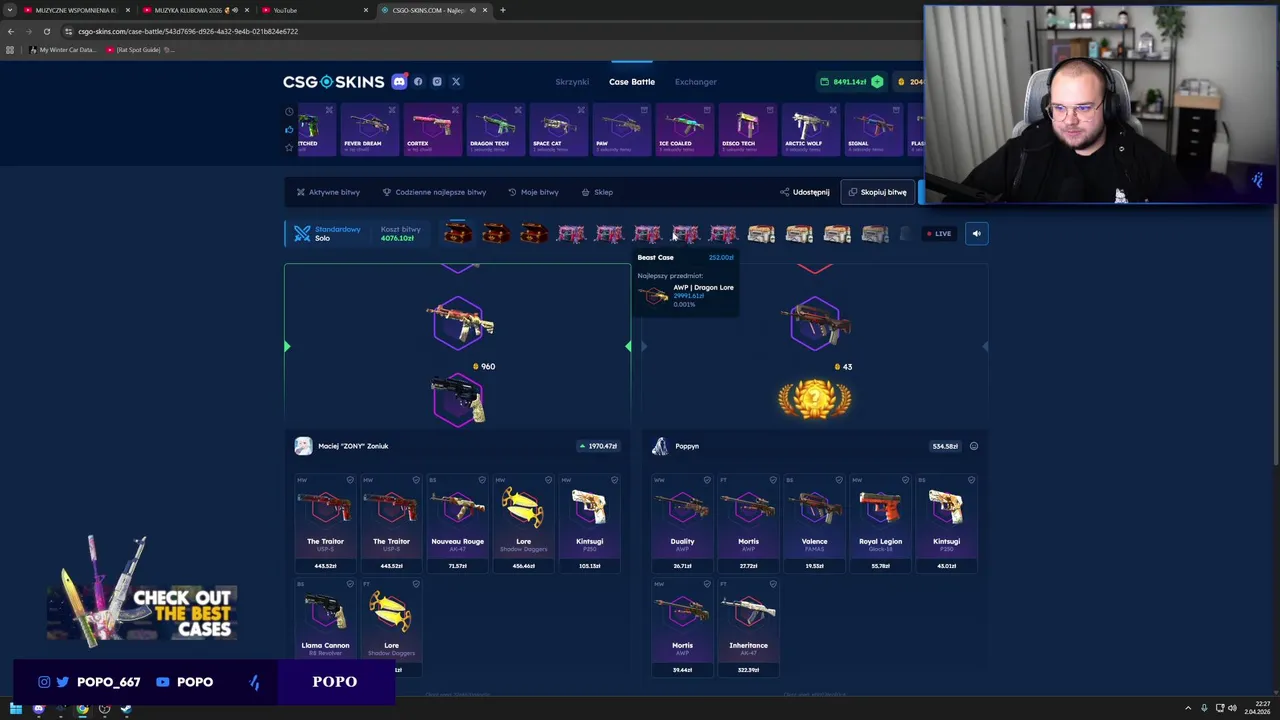Click the verify shield on Royal Legion card
The width and height of the screenshot is (1280, 720).
(905, 480)
